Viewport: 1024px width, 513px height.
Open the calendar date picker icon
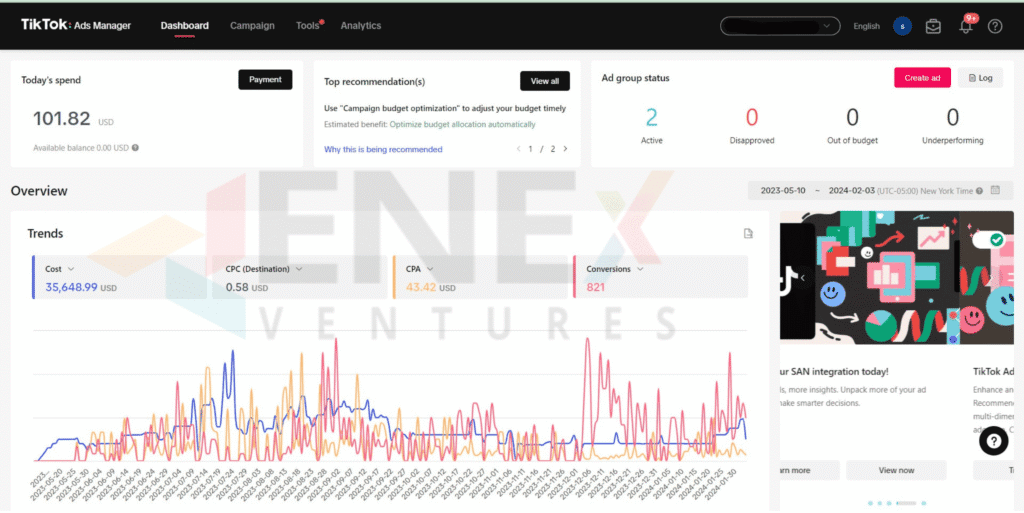tap(995, 190)
